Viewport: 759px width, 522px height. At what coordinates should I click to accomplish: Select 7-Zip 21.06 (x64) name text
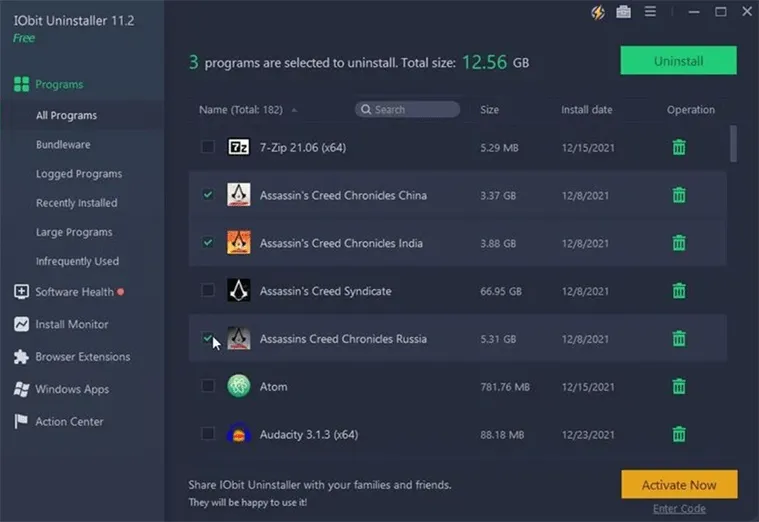303,148
